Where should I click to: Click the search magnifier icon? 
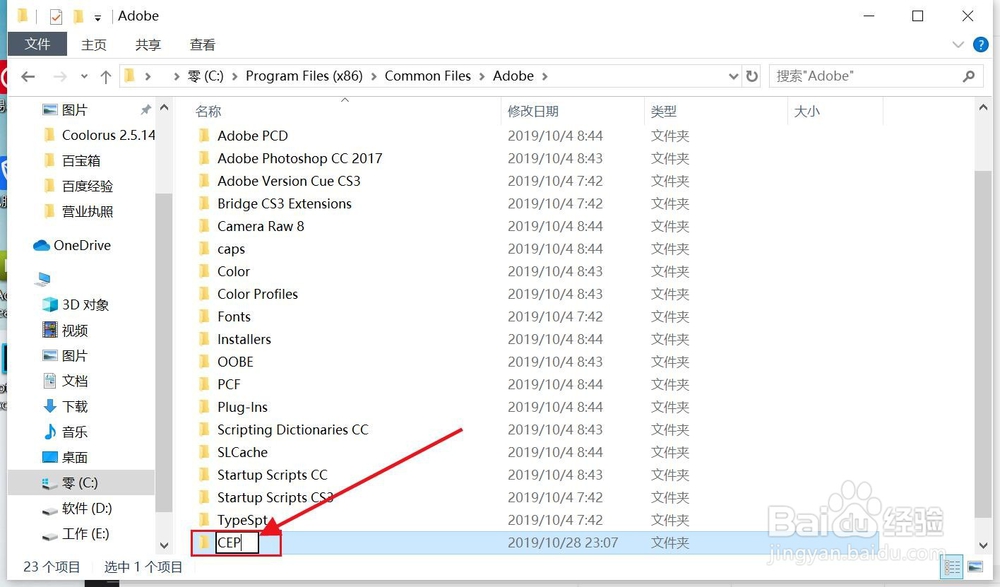coord(969,77)
